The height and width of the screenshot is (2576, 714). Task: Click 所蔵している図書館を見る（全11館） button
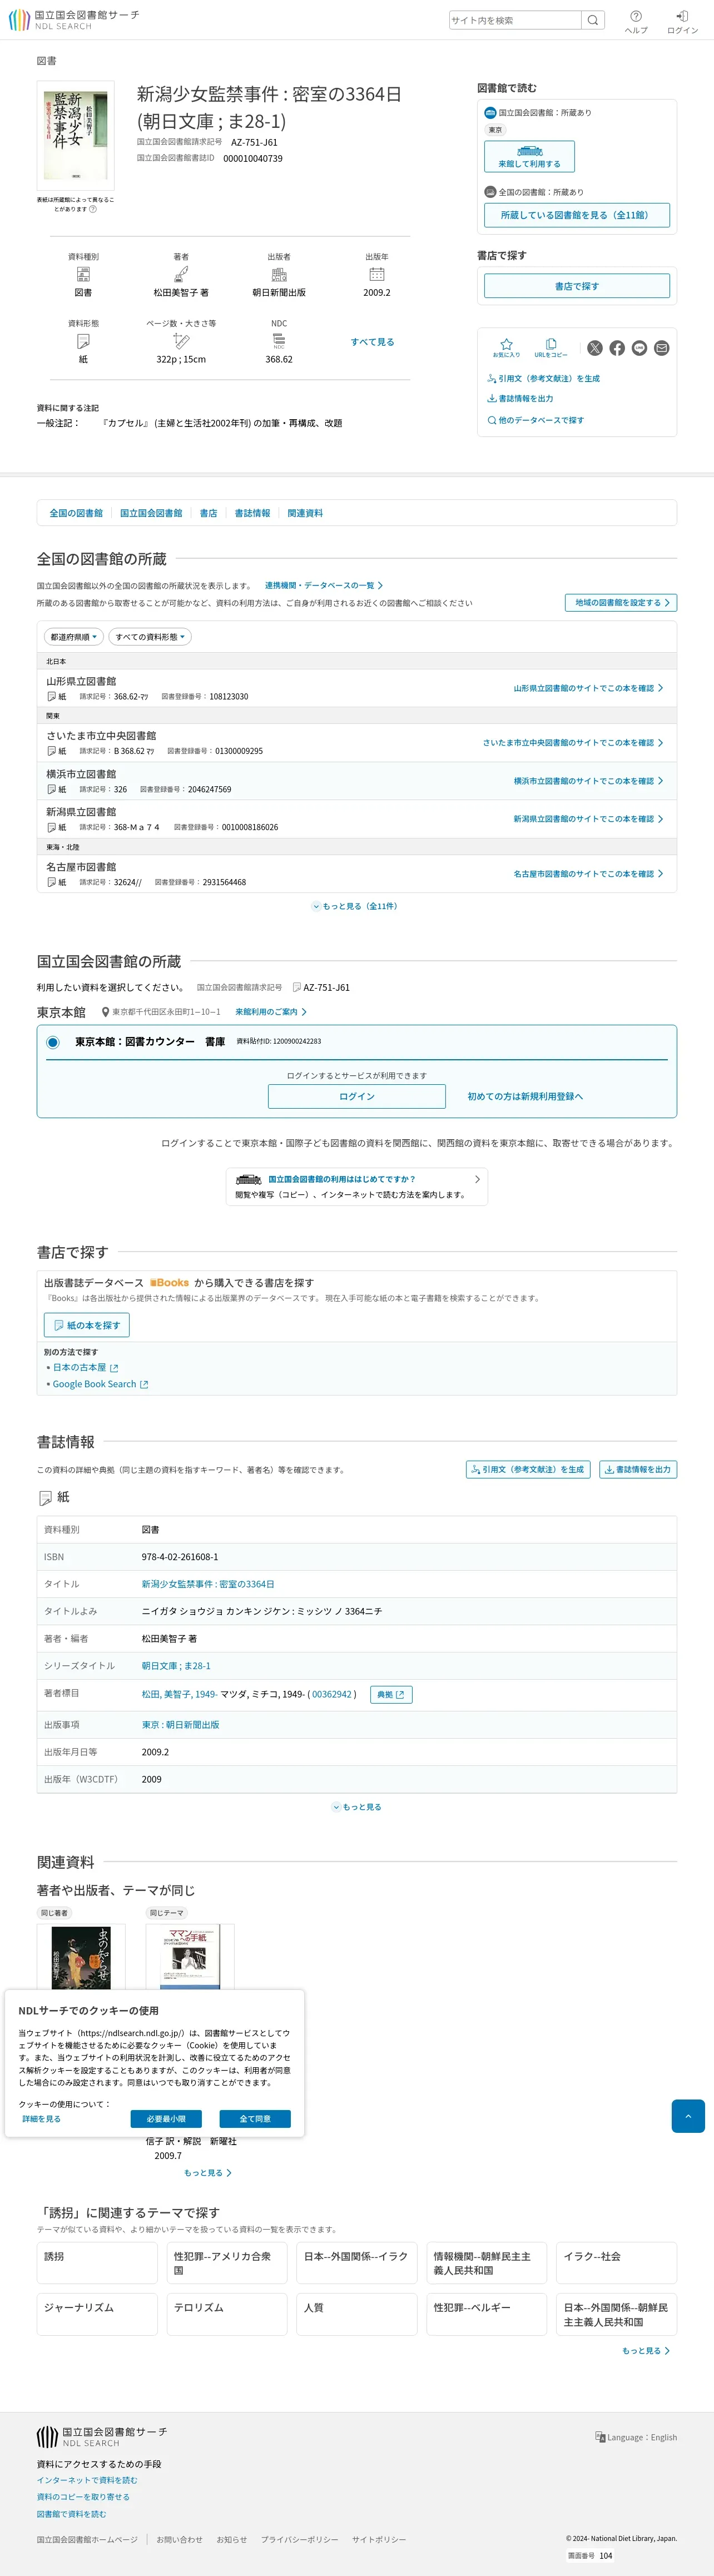click(577, 215)
